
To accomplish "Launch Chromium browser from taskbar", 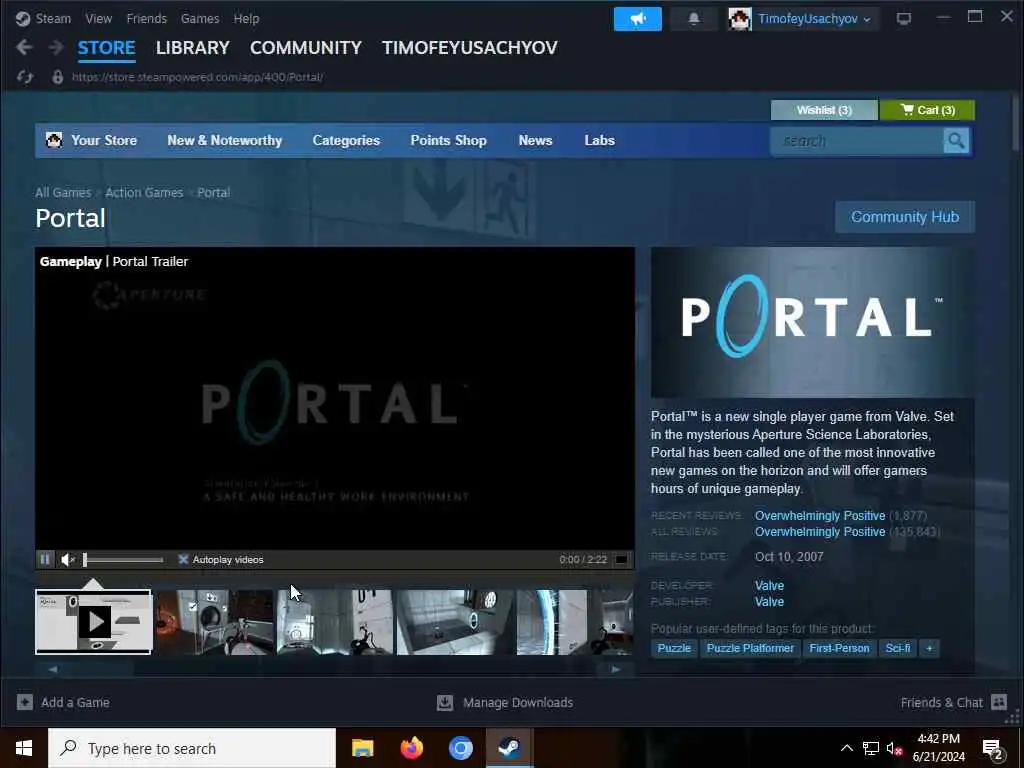I will tap(460, 748).
